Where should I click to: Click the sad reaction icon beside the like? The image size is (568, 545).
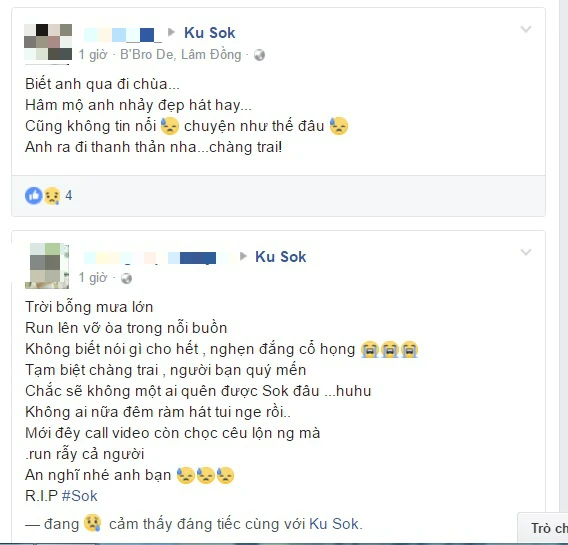(x=52, y=196)
